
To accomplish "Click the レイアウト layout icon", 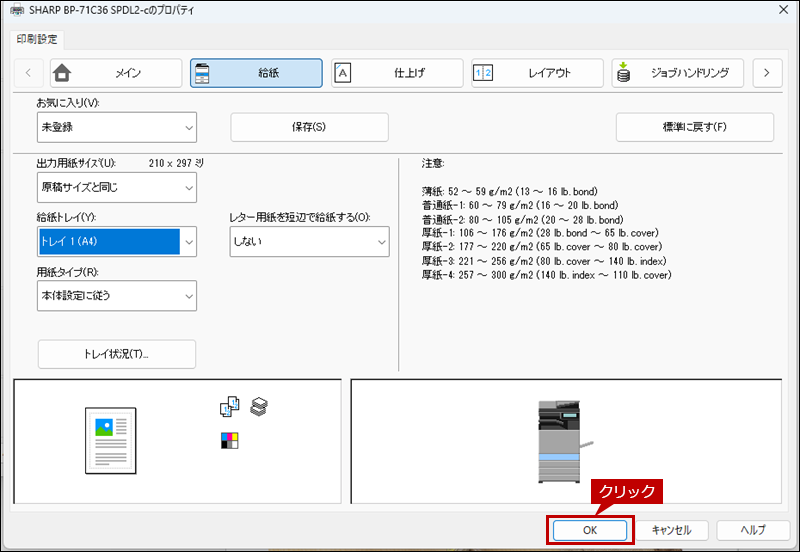I will pos(483,73).
